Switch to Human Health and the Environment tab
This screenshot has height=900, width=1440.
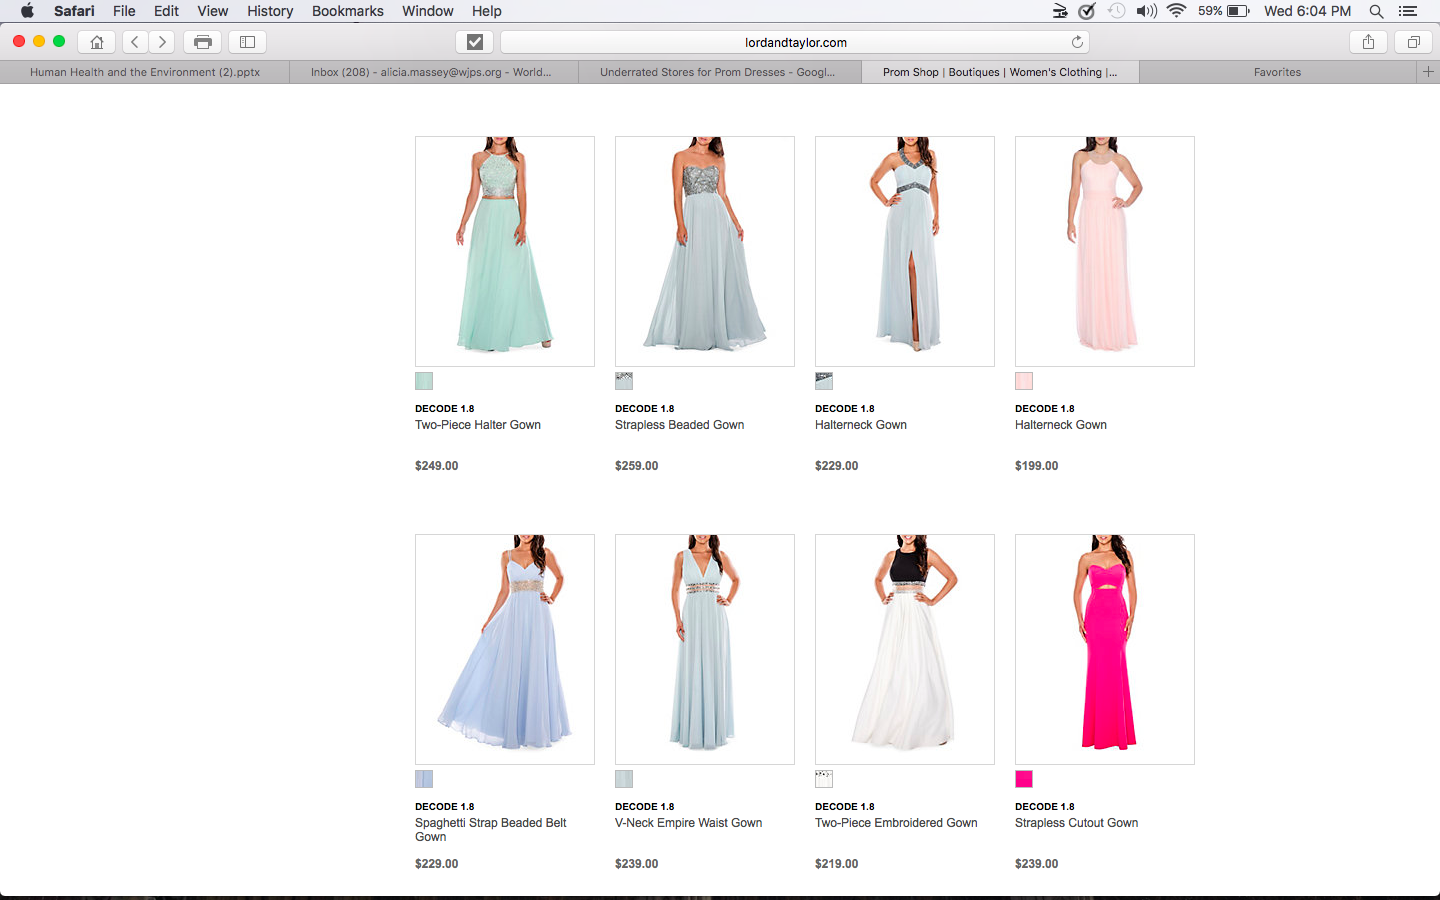tap(145, 72)
